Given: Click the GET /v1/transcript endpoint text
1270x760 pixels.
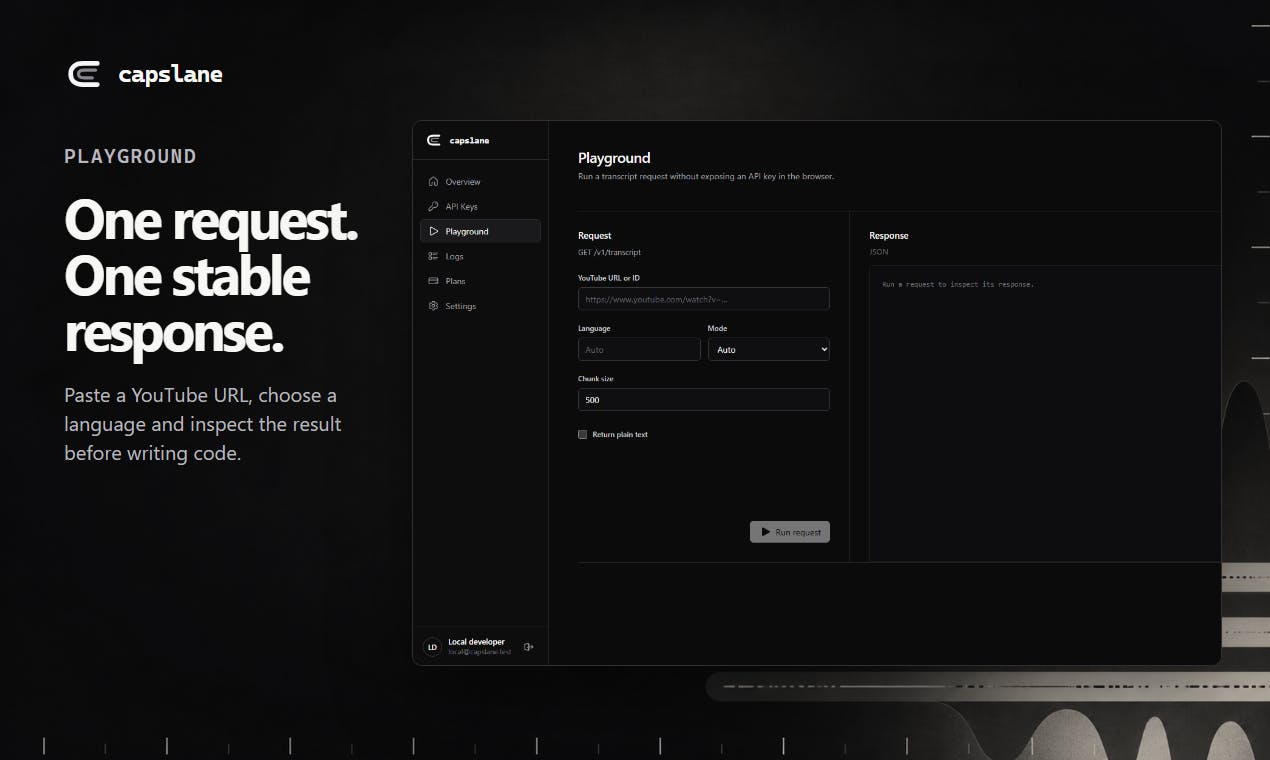Looking at the screenshot, I should click(x=610, y=252).
